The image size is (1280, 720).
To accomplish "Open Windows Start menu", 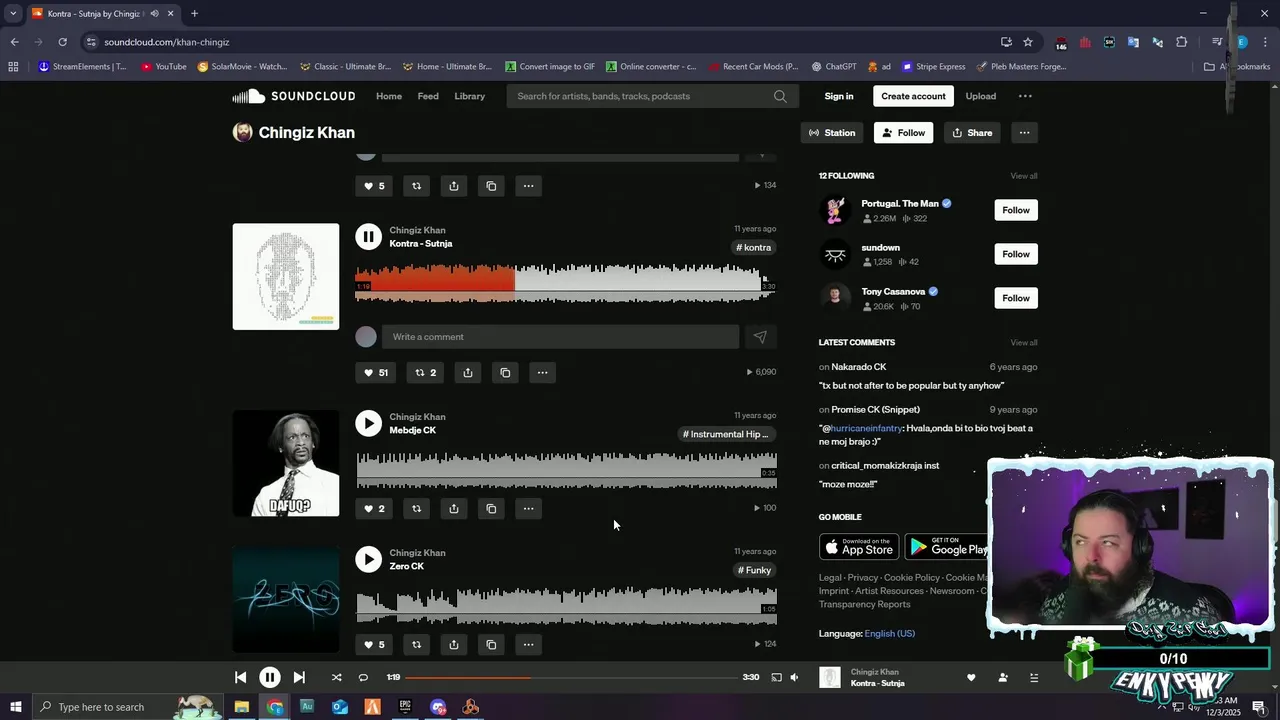I will tap(15, 707).
